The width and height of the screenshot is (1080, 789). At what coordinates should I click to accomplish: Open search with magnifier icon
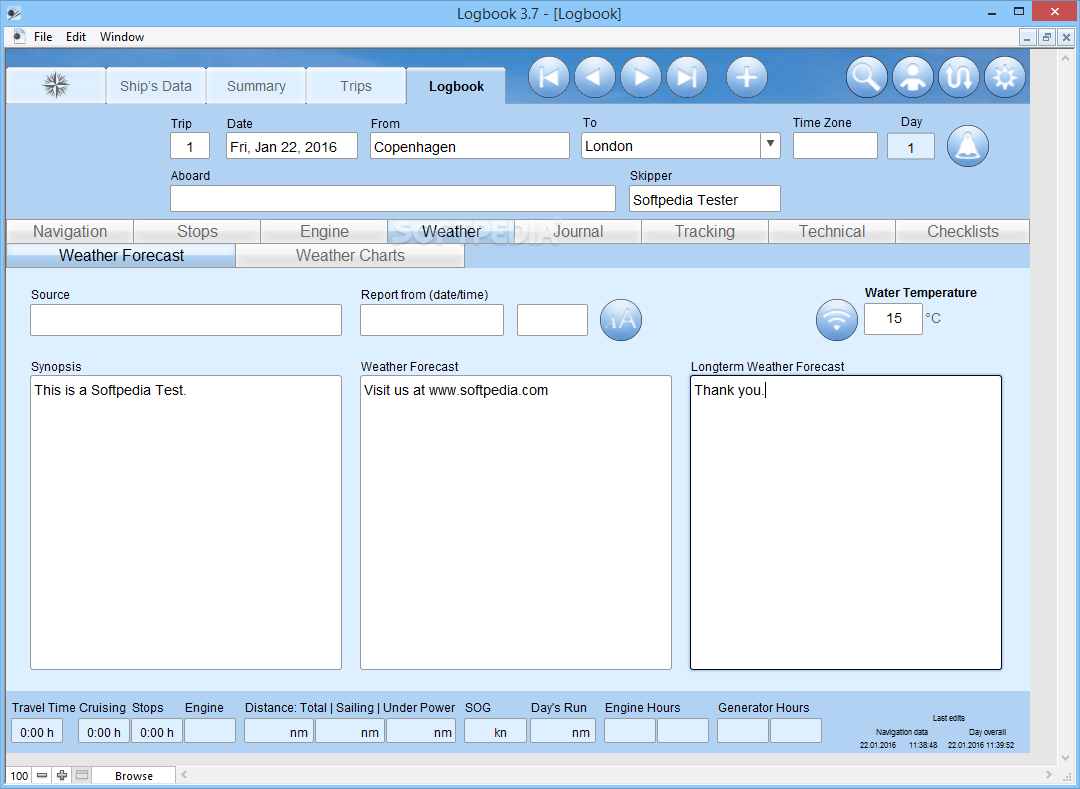(x=866, y=77)
